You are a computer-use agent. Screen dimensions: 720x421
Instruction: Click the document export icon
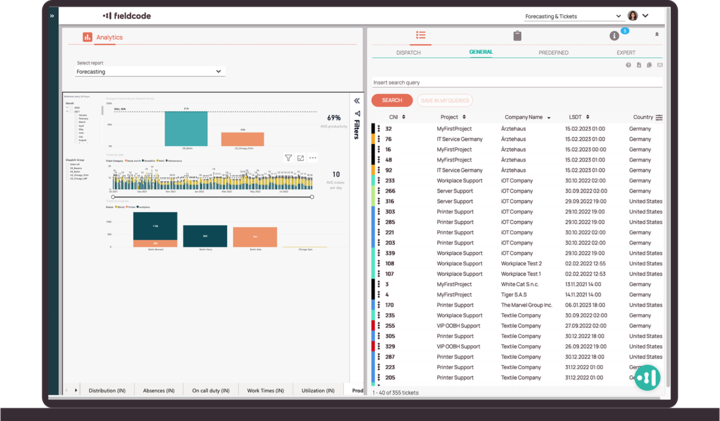click(x=639, y=65)
